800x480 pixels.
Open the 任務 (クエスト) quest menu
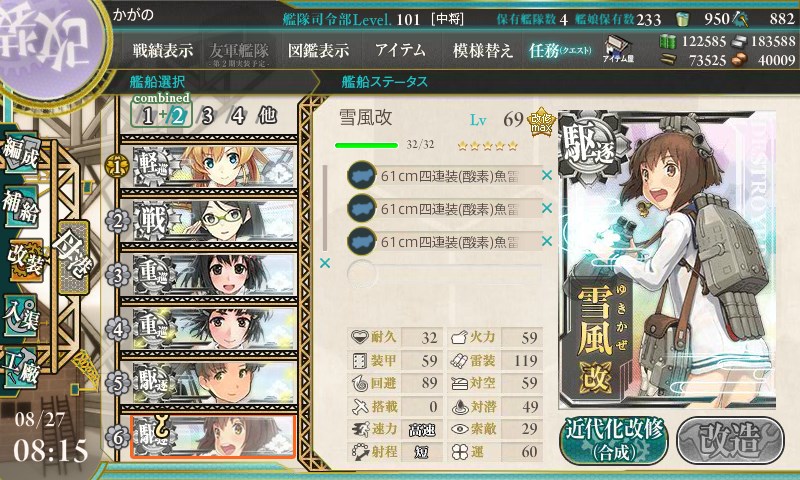560,50
